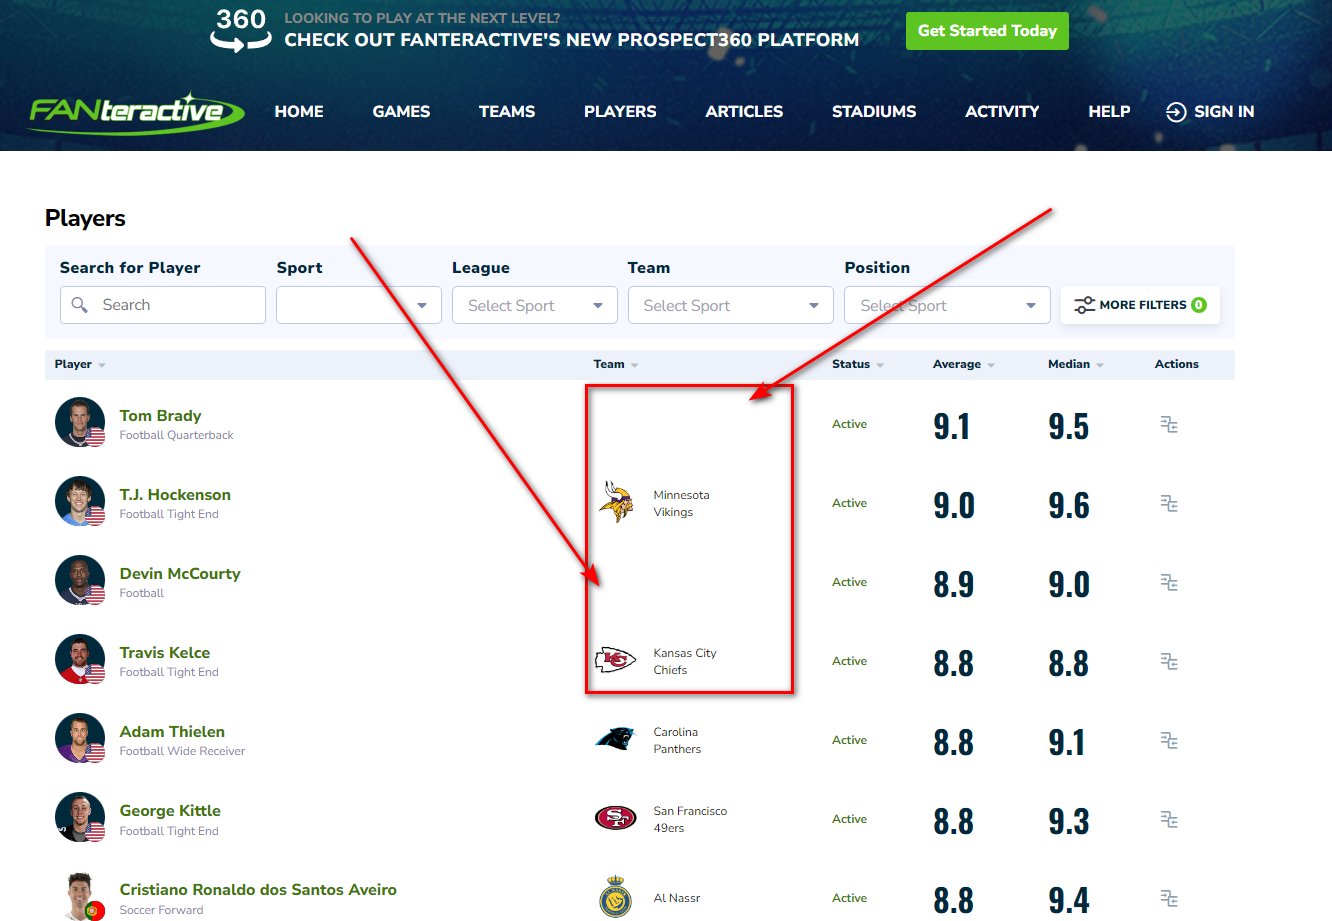Viewport: 1332px width, 921px height.
Task: Open Travis Kelce's player name link
Action: click(x=165, y=653)
